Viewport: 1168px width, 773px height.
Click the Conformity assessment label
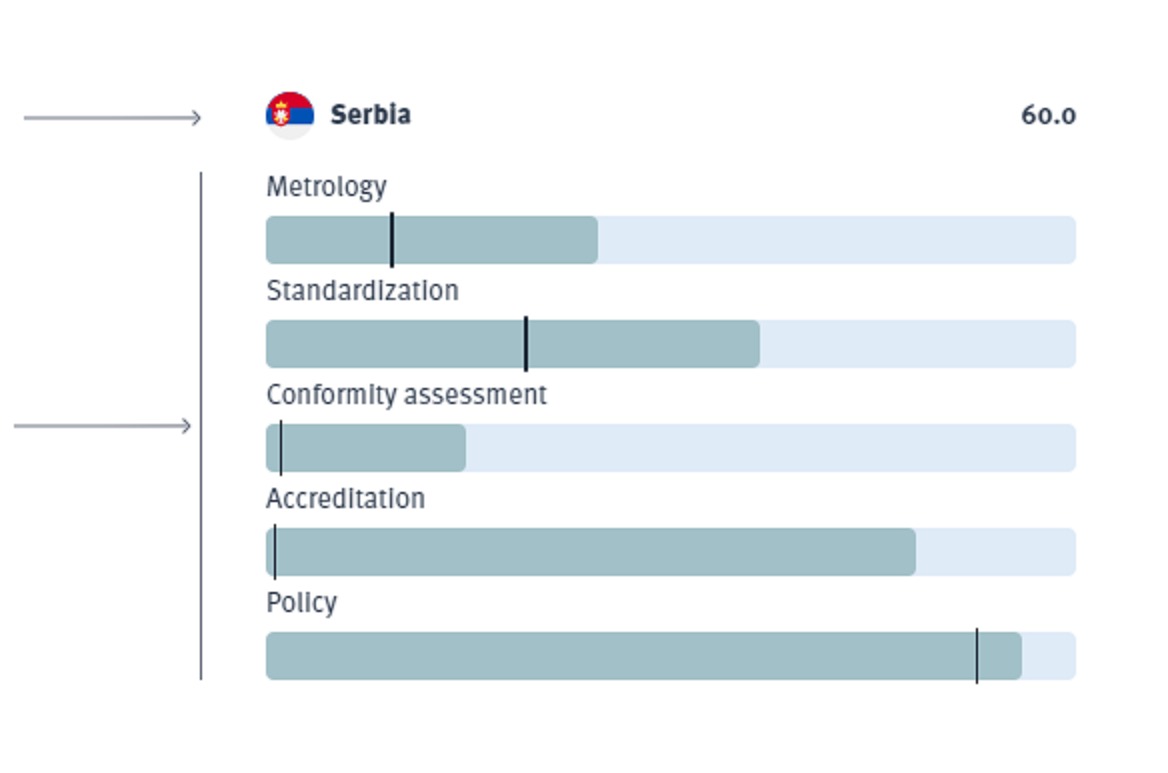pos(406,395)
